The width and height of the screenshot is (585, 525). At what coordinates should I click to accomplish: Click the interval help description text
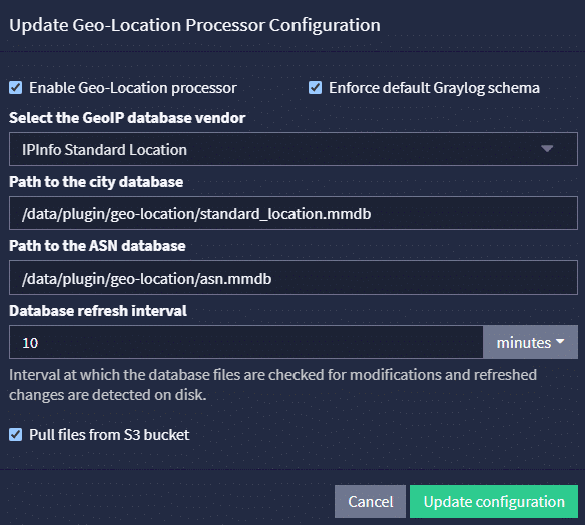pyautogui.click(x=273, y=385)
